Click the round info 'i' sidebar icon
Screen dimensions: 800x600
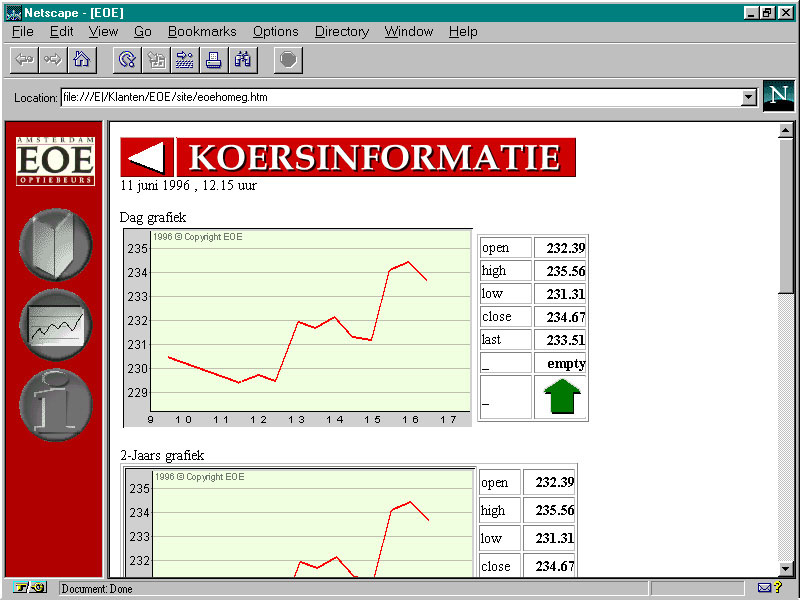click(x=56, y=405)
